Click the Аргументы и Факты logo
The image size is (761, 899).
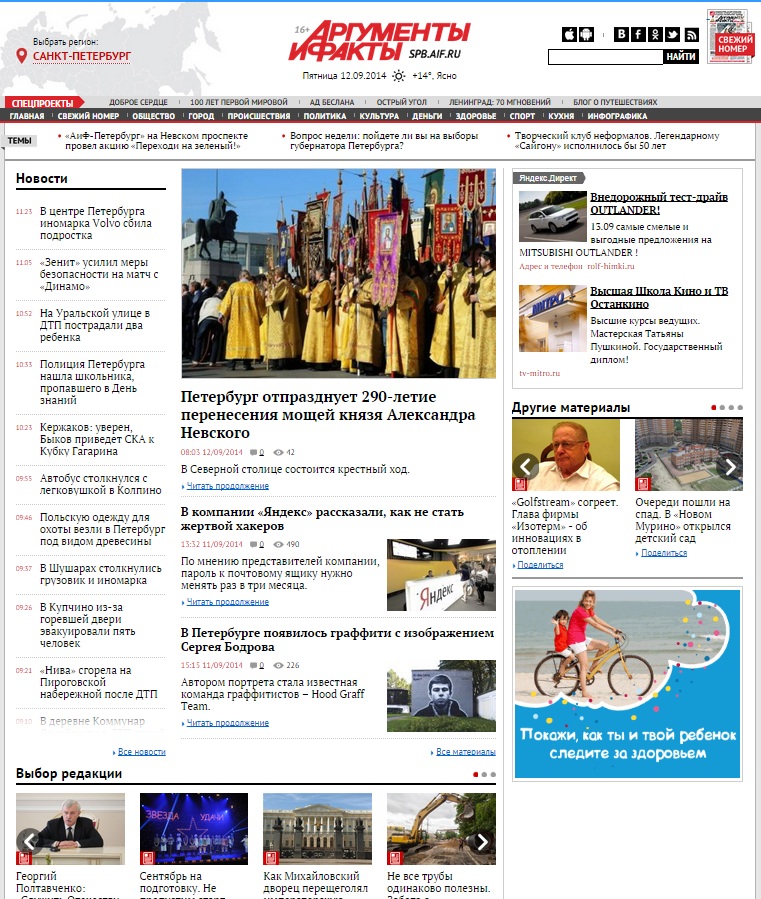(378, 41)
